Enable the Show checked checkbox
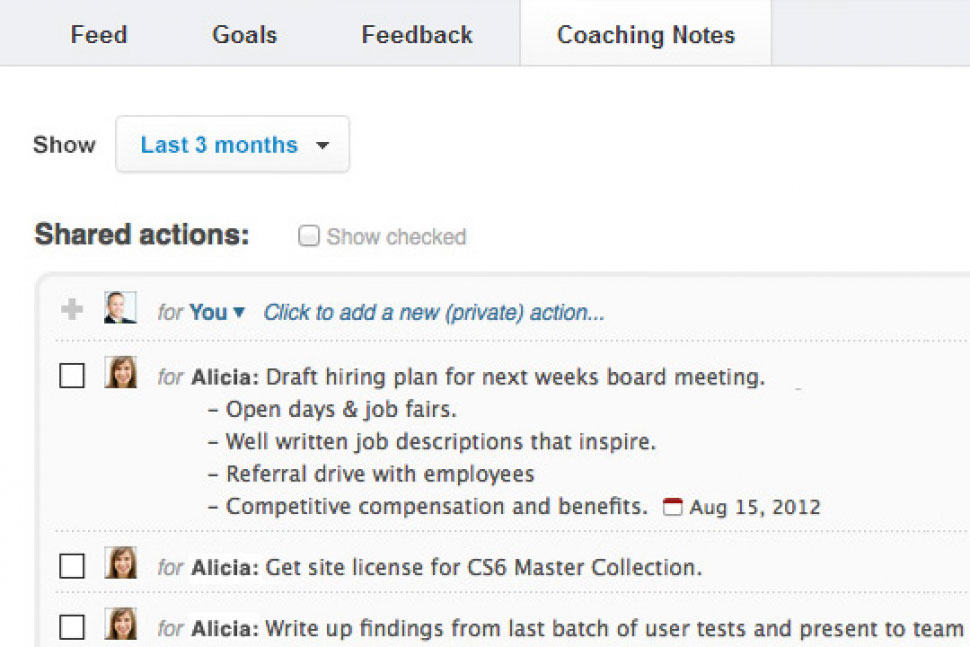The height and width of the screenshot is (647, 970). coord(309,237)
